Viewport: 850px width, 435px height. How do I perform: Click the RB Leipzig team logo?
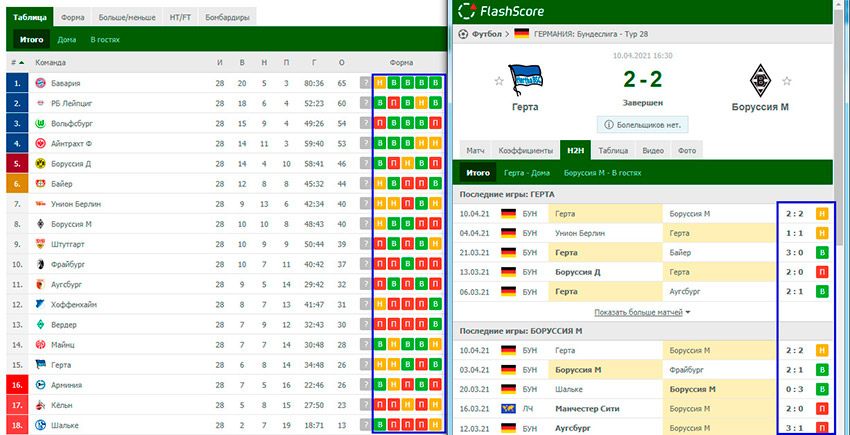coord(40,104)
